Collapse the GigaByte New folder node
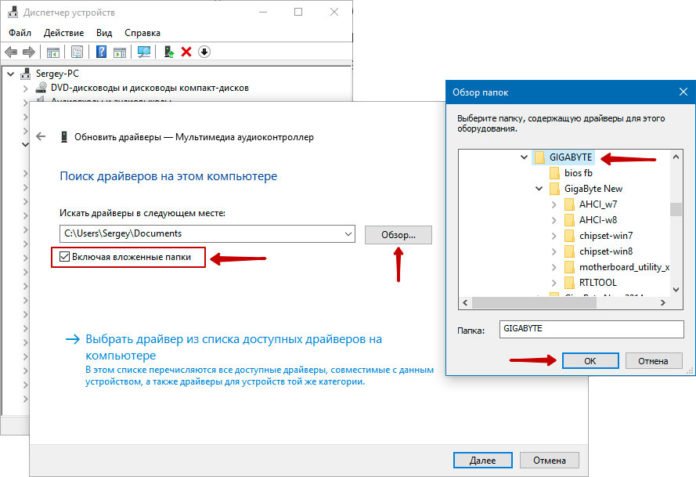Viewport: 696px width, 477px height. pos(539,189)
